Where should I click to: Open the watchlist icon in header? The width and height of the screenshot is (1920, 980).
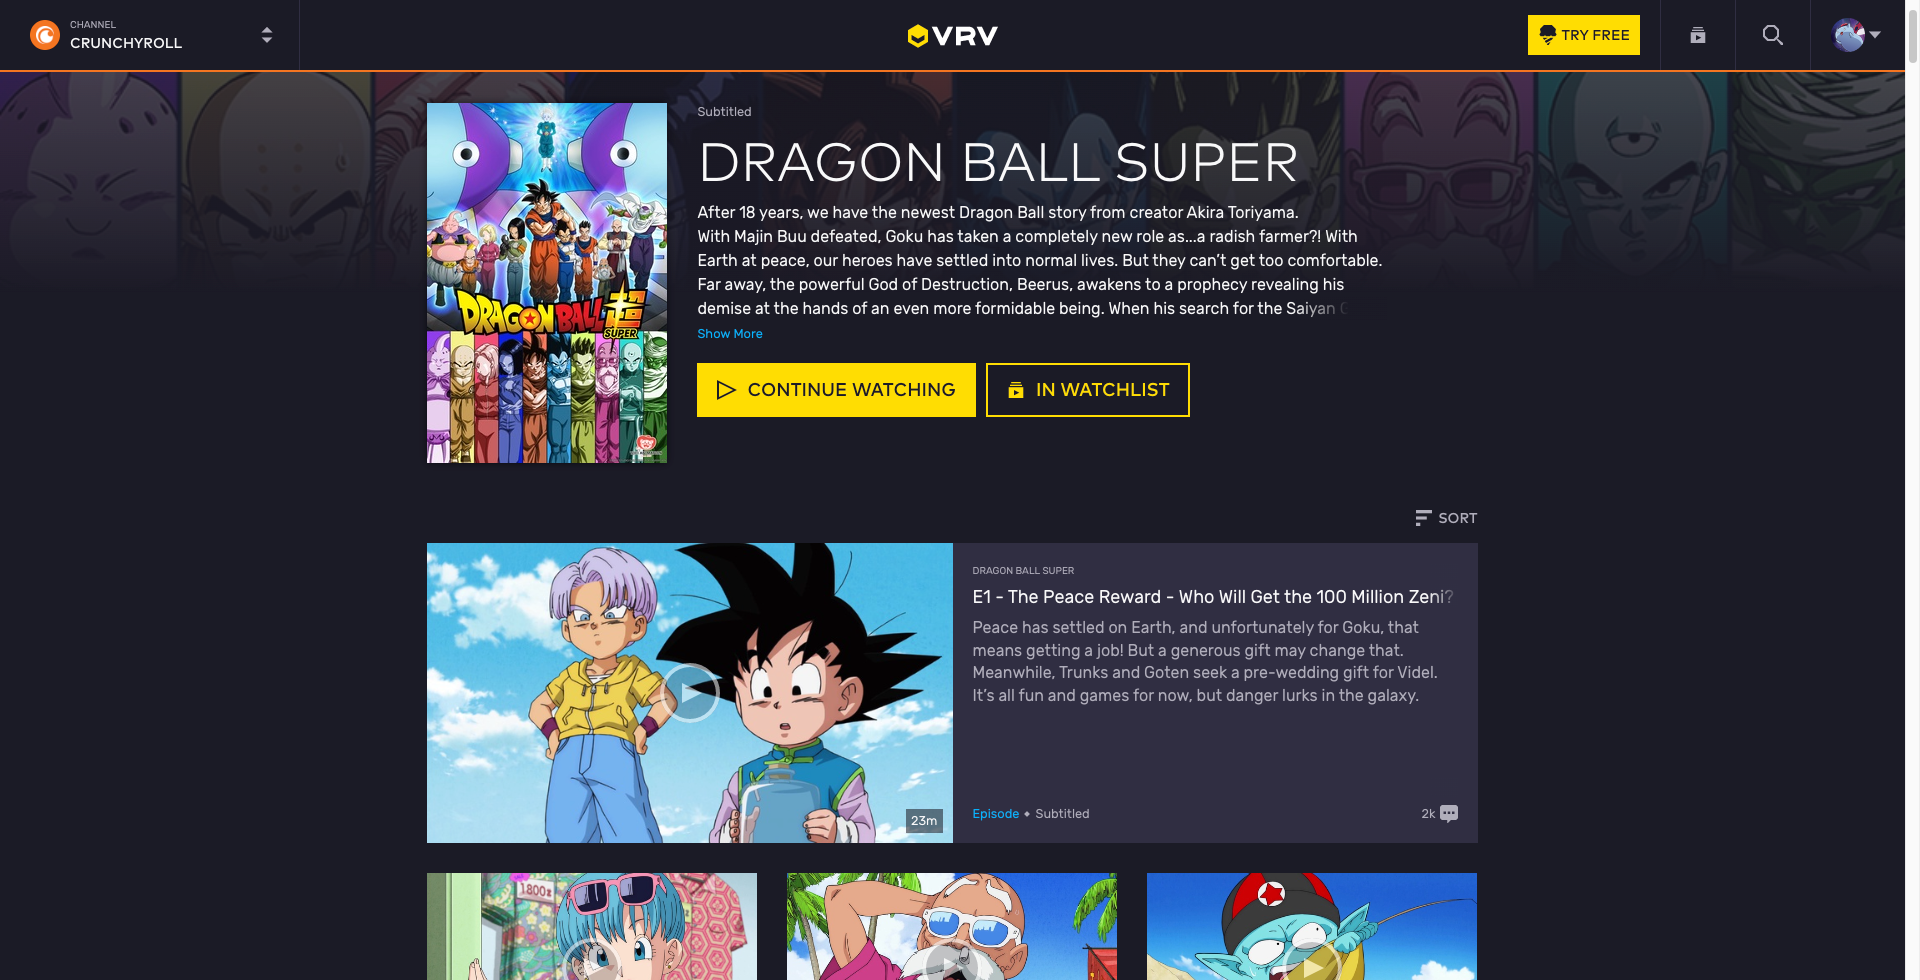(1697, 35)
